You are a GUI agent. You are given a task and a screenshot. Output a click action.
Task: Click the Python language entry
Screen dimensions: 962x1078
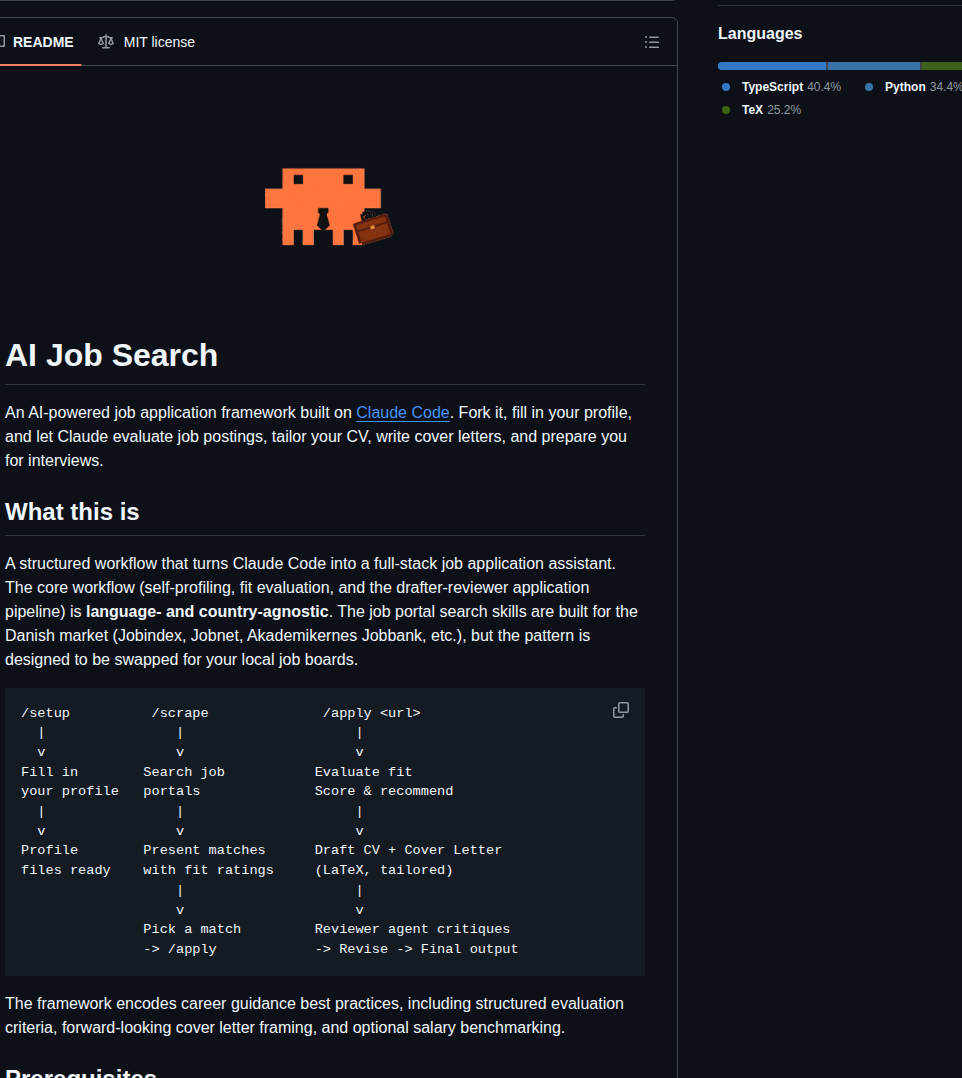913,87
